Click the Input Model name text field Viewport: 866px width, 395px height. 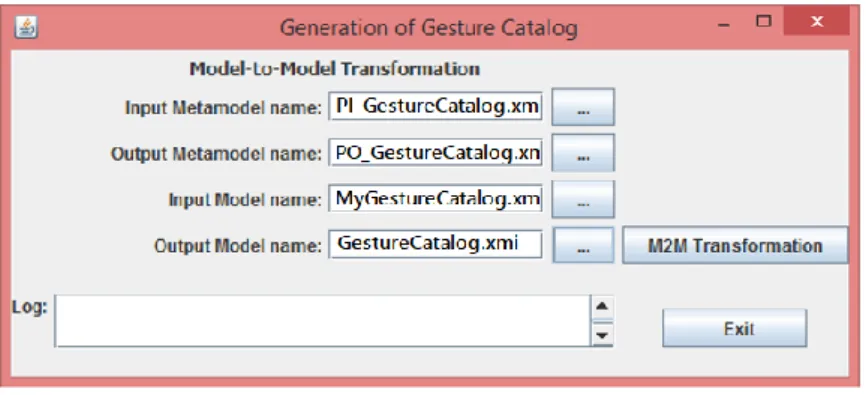point(435,199)
